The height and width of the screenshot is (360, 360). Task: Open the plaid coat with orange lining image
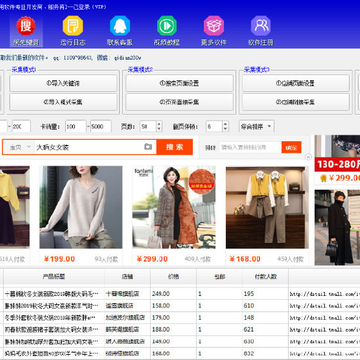click(x=174, y=207)
